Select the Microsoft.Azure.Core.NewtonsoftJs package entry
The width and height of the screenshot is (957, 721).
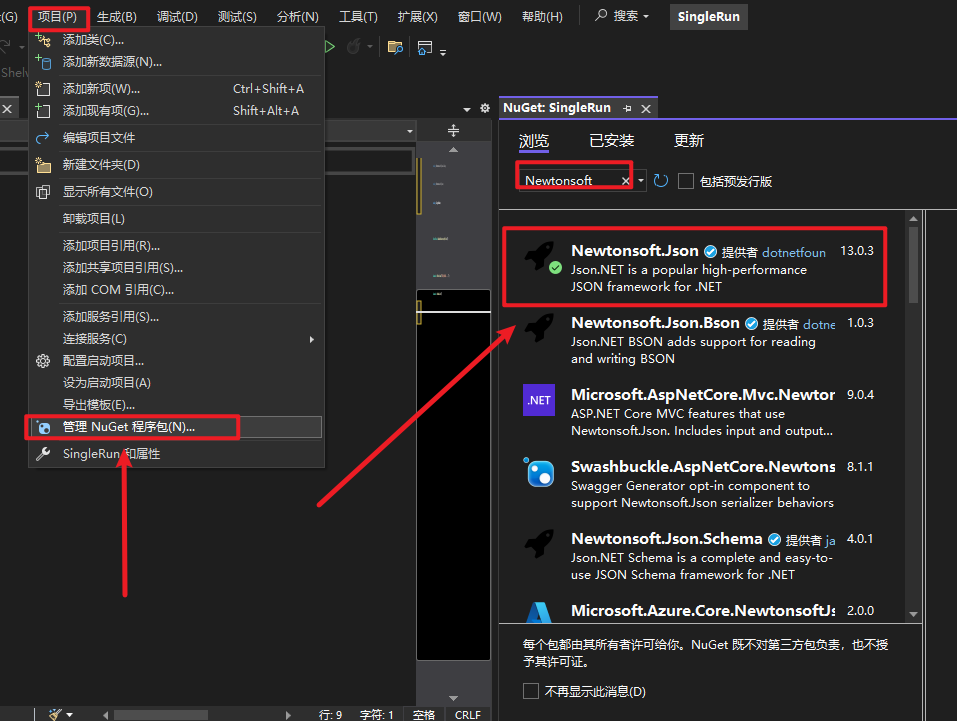click(702, 609)
